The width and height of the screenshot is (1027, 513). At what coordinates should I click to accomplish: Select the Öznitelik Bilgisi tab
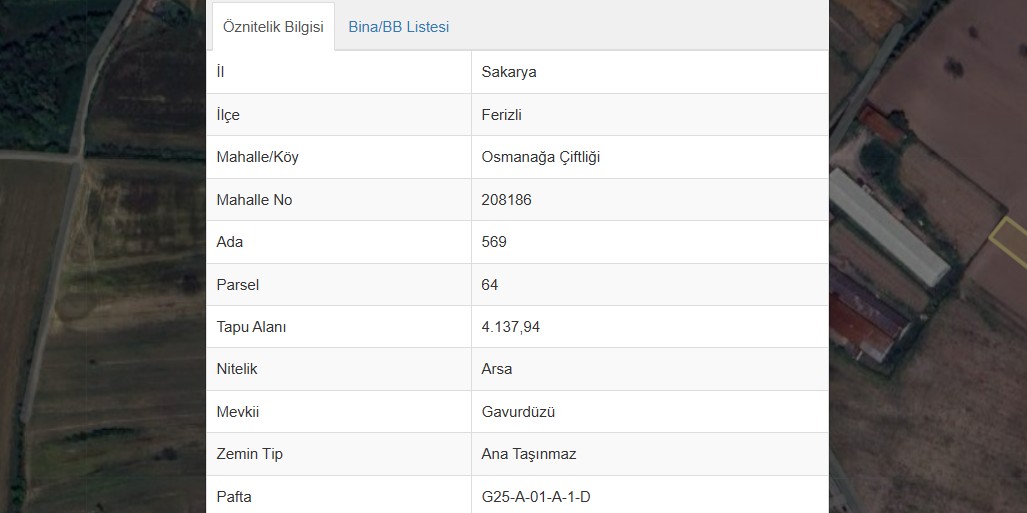tap(273, 27)
